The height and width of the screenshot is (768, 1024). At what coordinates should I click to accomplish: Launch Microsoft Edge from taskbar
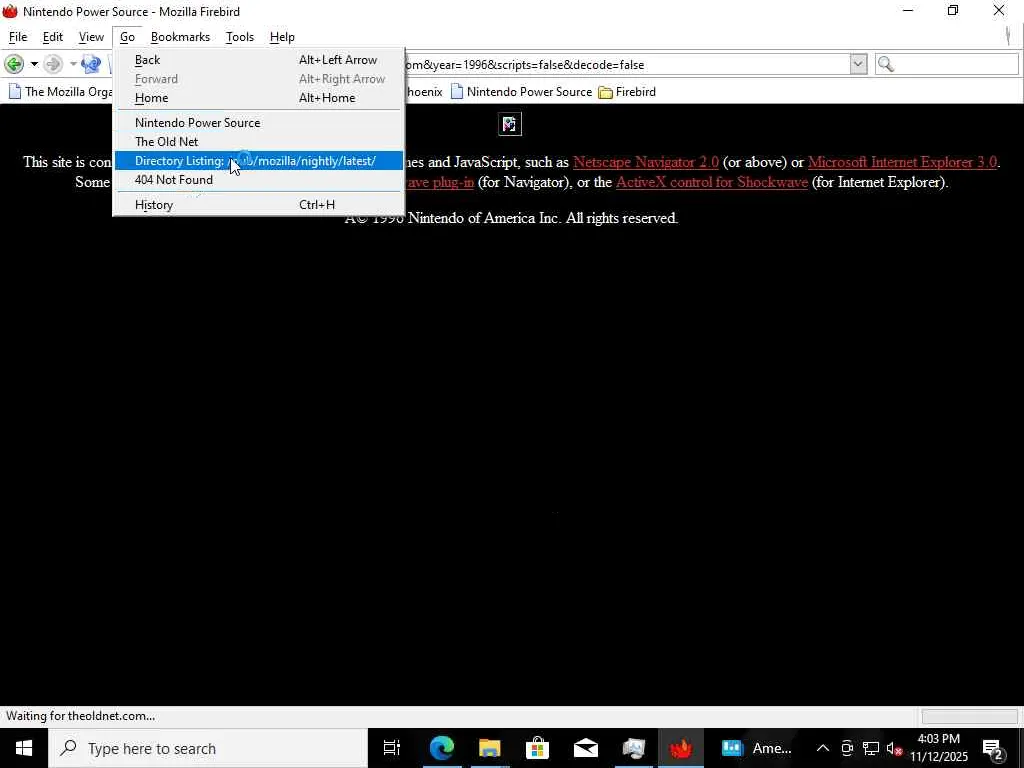coord(441,748)
